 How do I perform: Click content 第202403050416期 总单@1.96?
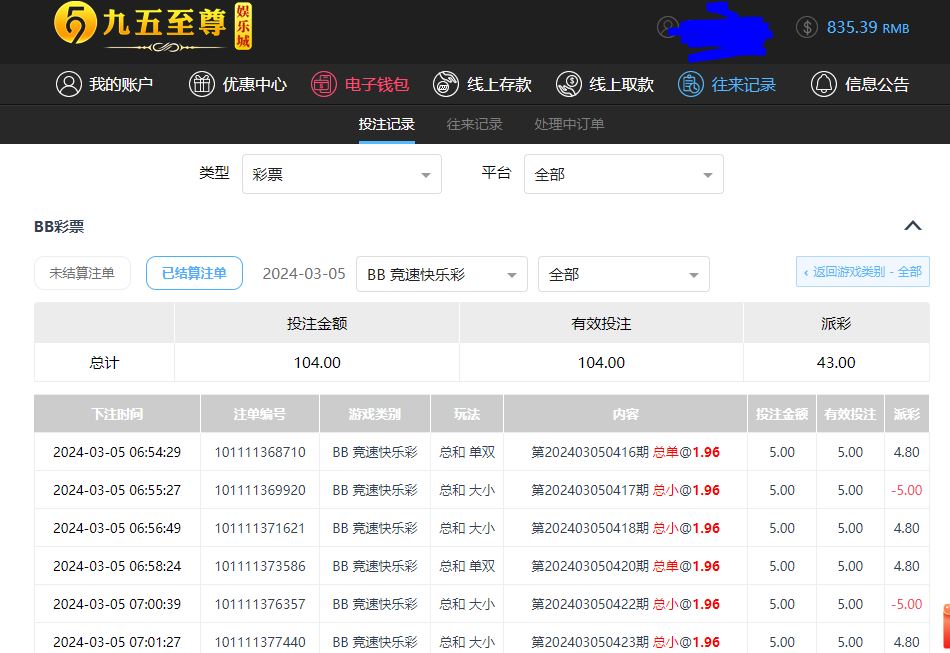pyautogui.click(x=625, y=452)
